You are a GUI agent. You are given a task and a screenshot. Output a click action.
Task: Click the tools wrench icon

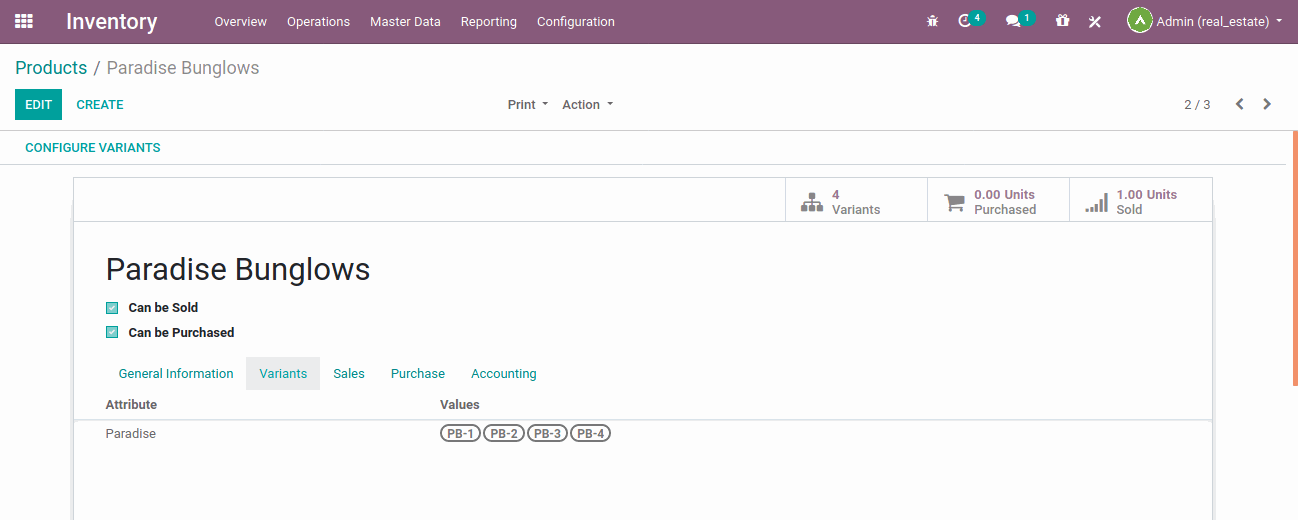click(x=1095, y=21)
